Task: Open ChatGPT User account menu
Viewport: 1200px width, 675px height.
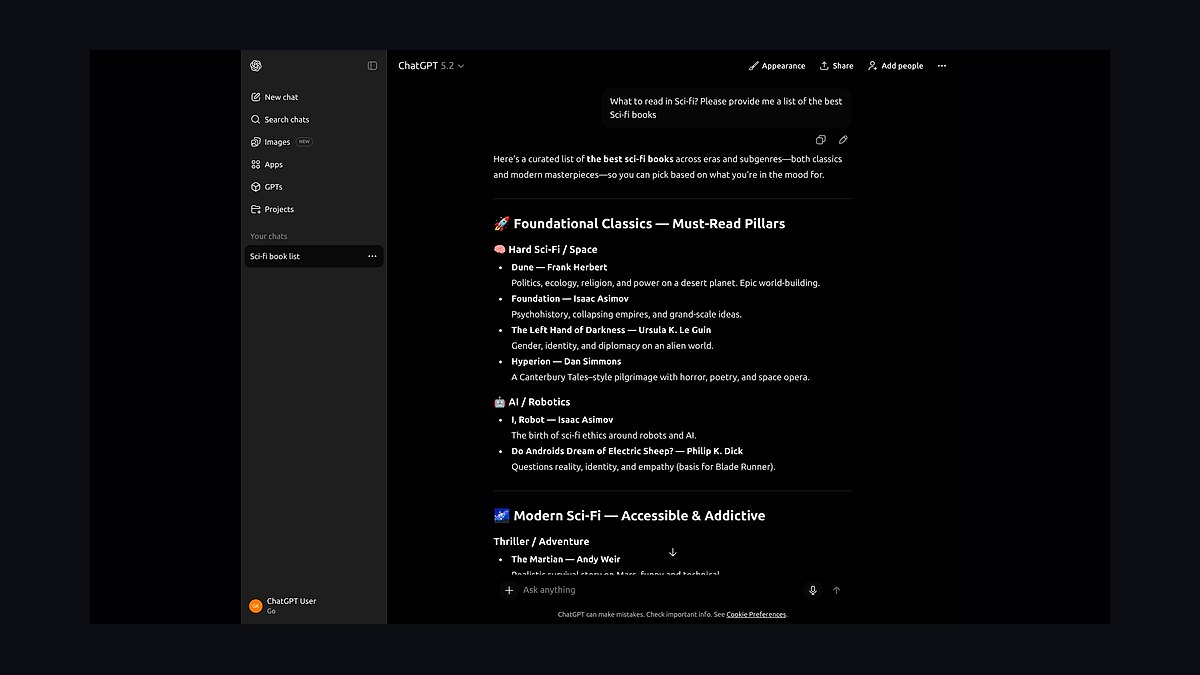Action: (314, 605)
